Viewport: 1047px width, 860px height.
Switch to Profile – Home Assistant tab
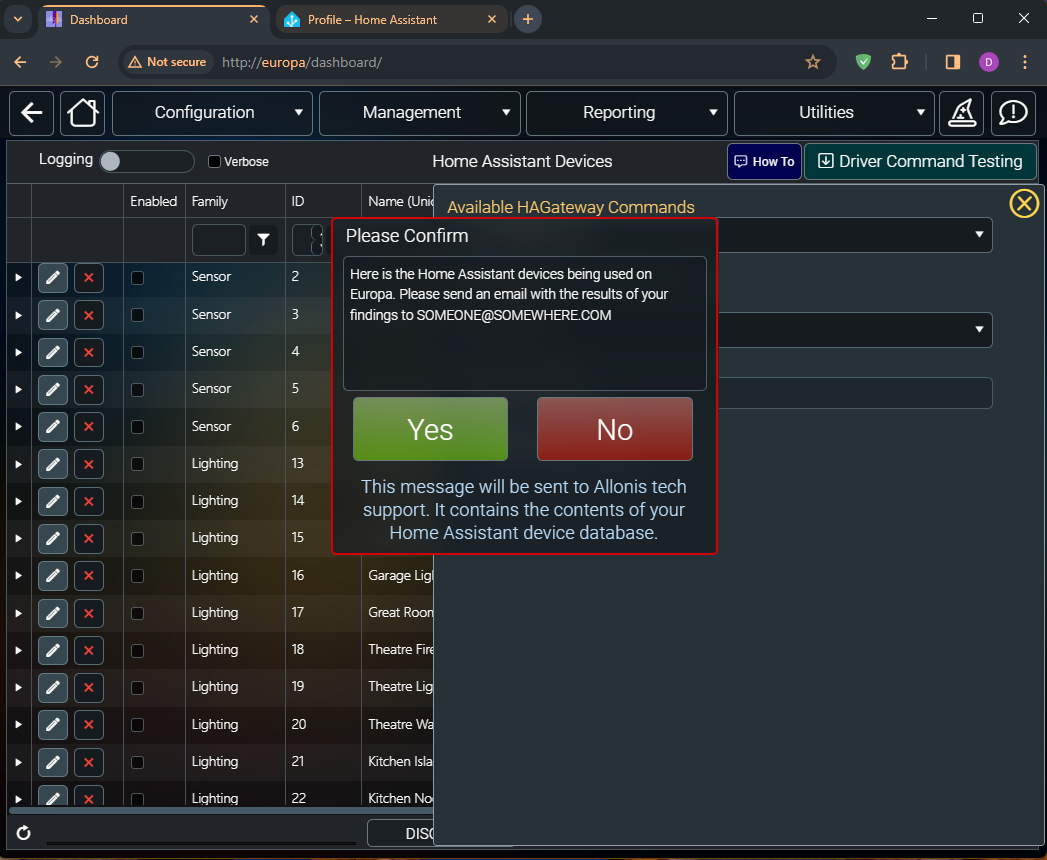[x=391, y=19]
